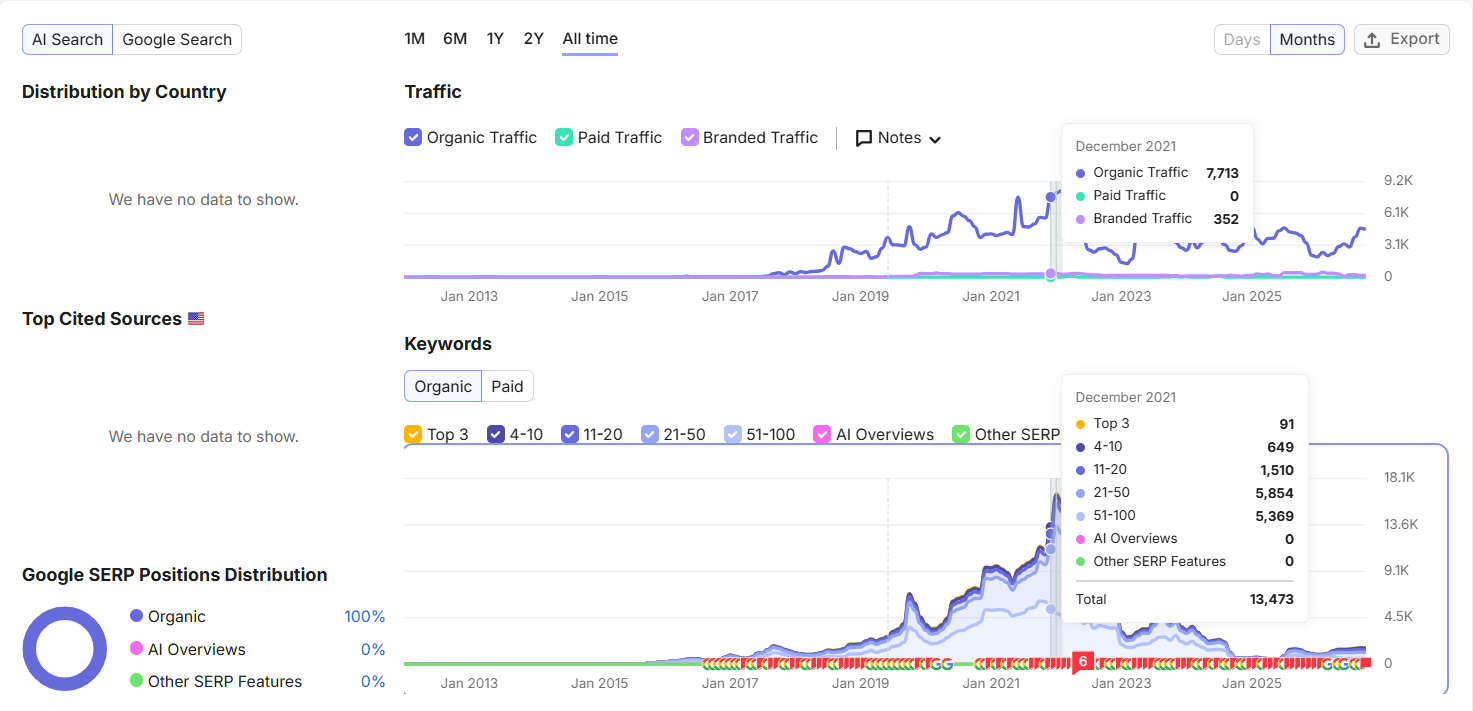
Task: Click the Total 13,473 value in Keywords tooltip
Action: pos(1270,599)
